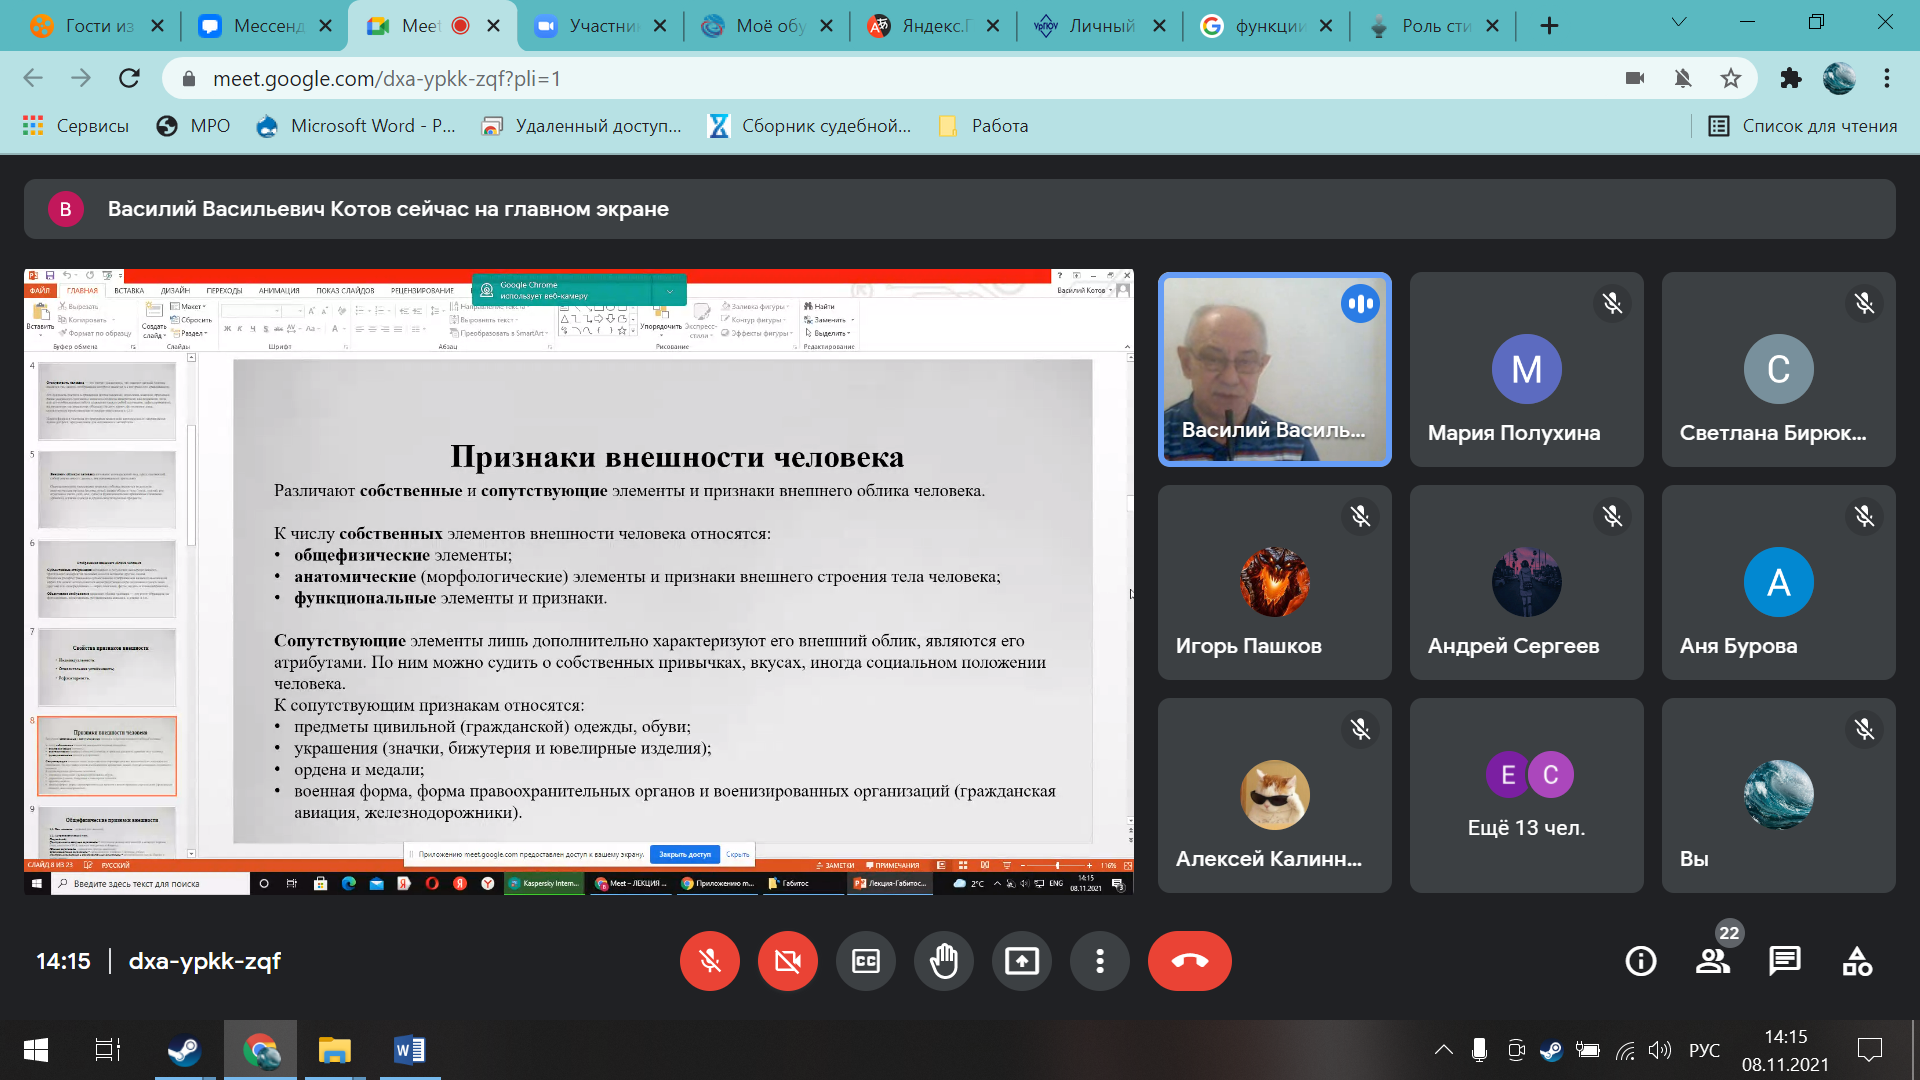Click Алексей Калинн participant tile
The height and width of the screenshot is (1080, 1920).
point(1275,795)
